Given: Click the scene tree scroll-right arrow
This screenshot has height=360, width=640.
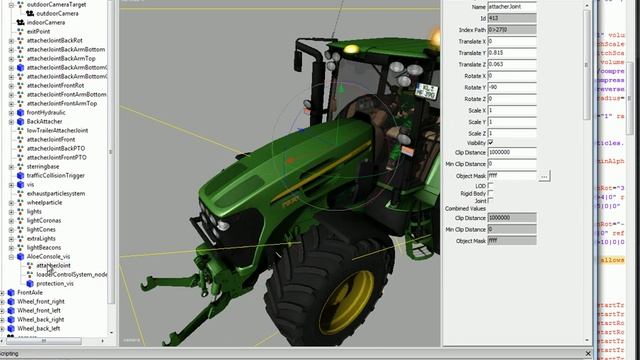Looking at the screenshot, I should (102, 340).
